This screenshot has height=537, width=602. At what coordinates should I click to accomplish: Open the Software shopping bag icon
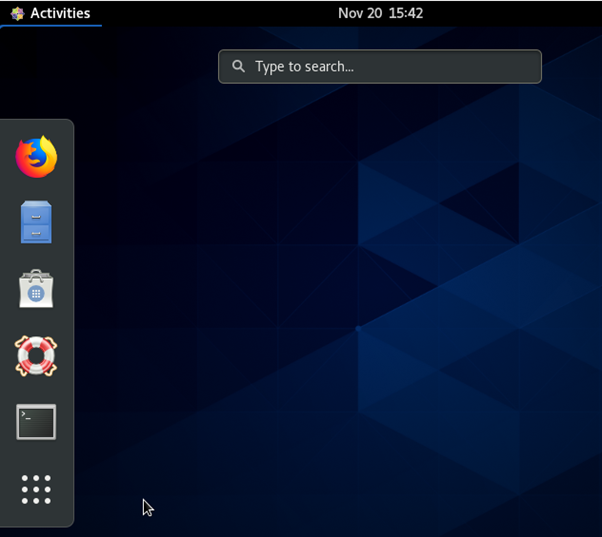coord(36,289)
